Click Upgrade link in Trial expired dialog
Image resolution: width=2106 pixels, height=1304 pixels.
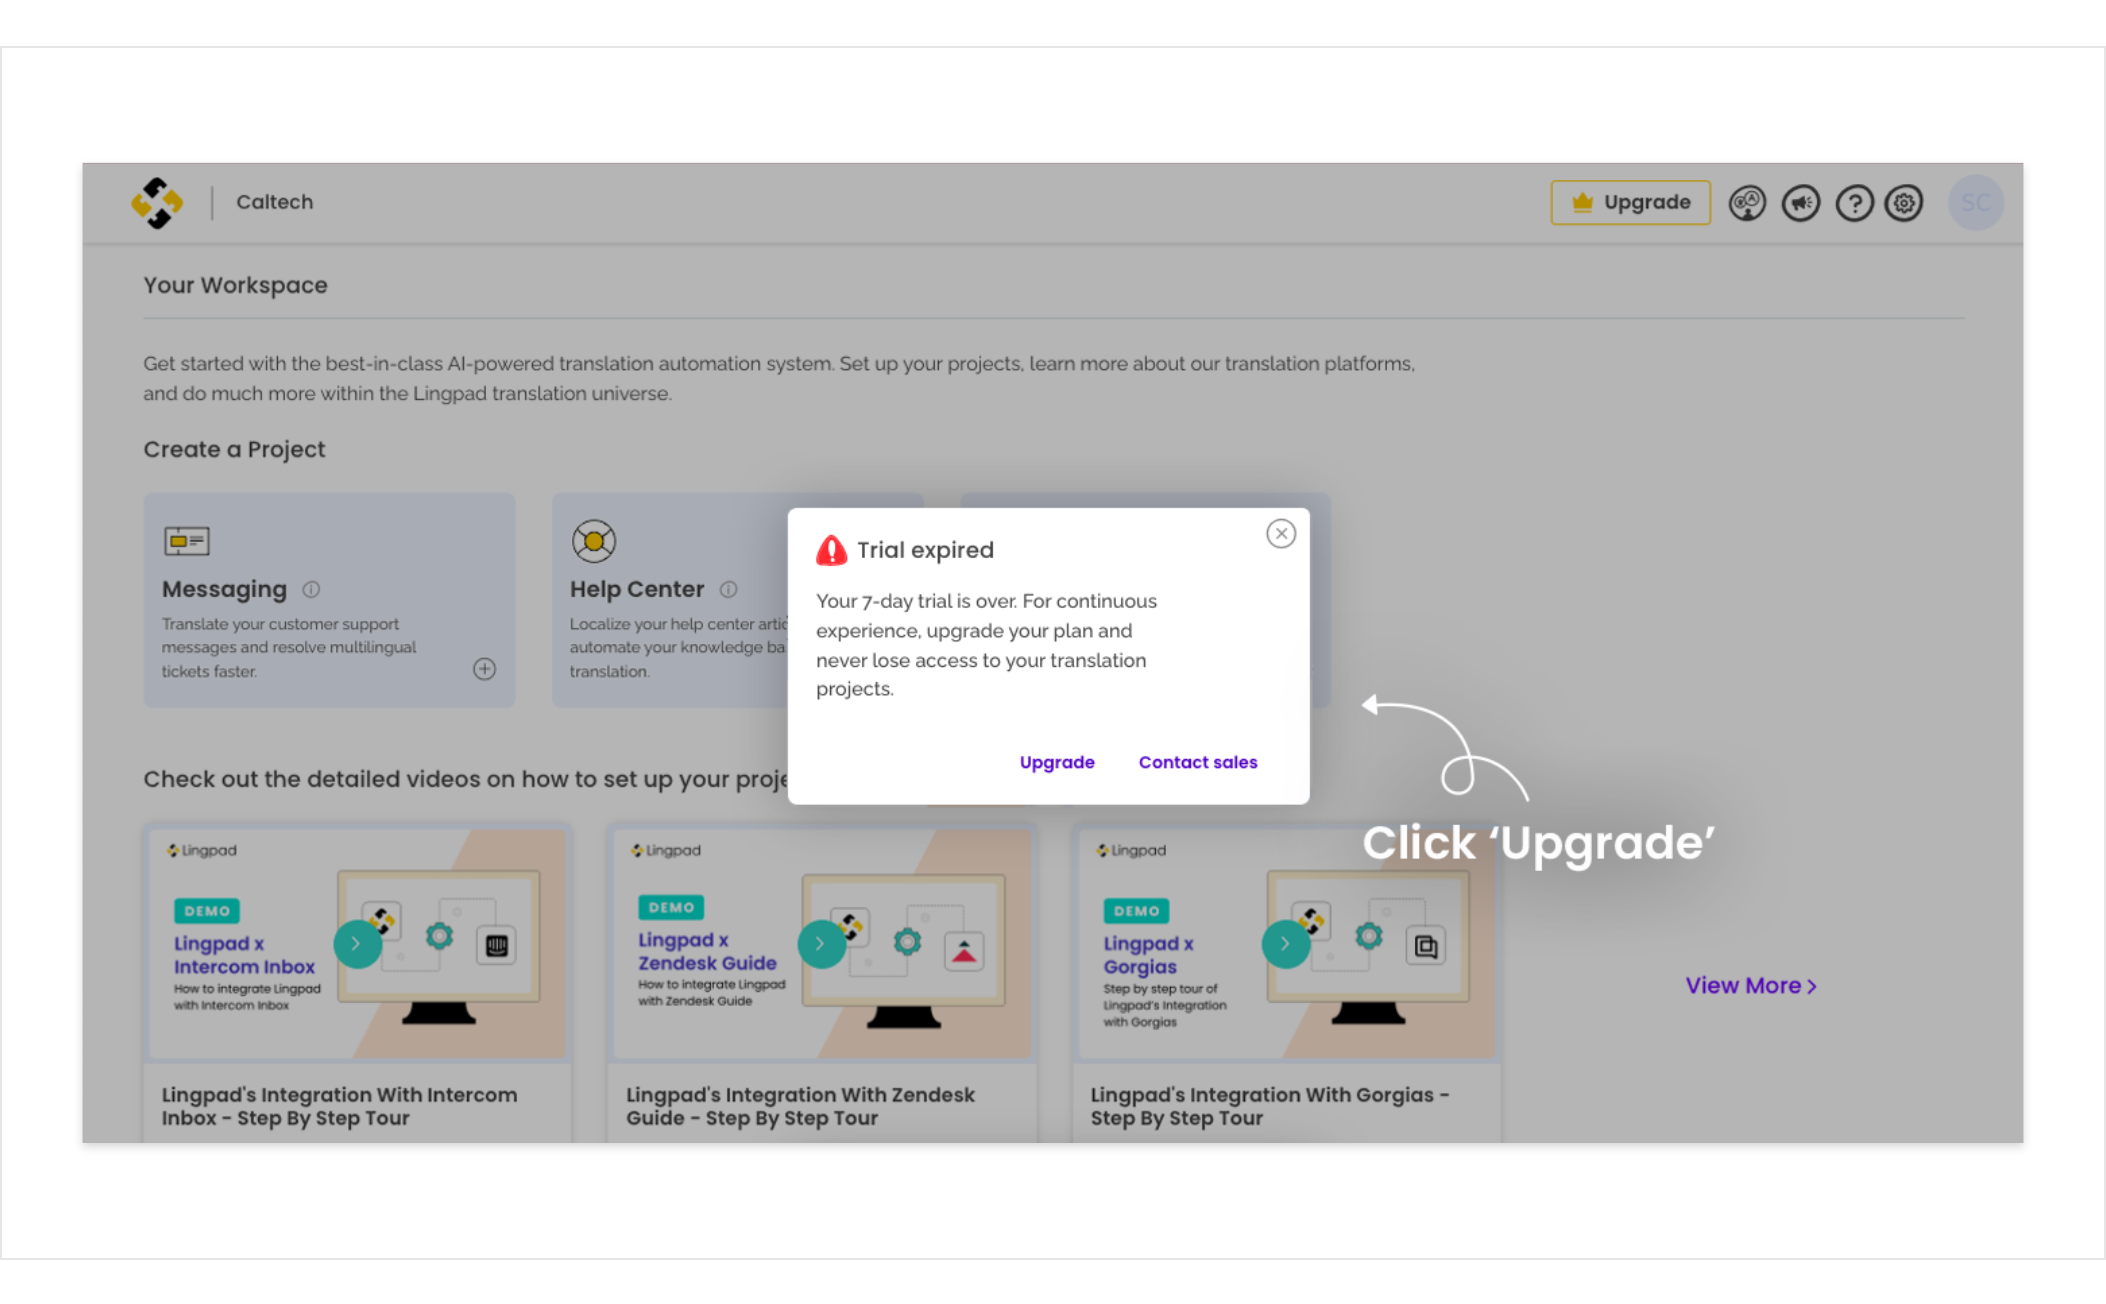1057,762
